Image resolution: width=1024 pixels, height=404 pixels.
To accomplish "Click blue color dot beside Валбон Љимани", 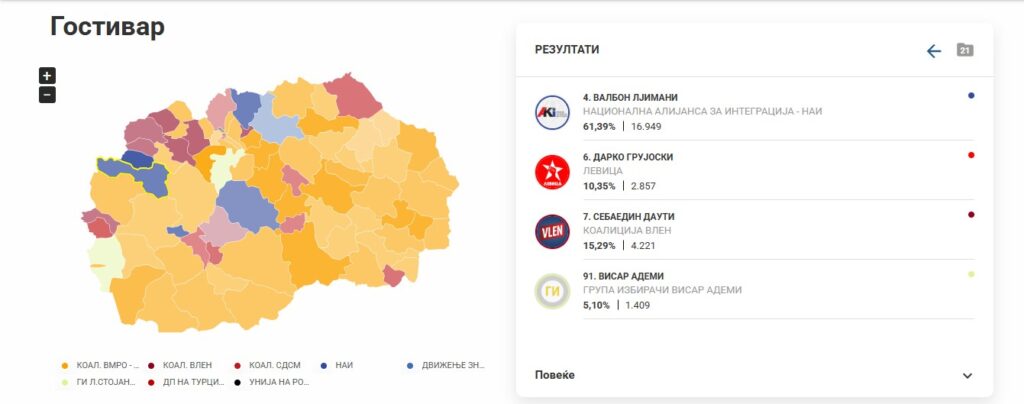I will coord(971,96).
